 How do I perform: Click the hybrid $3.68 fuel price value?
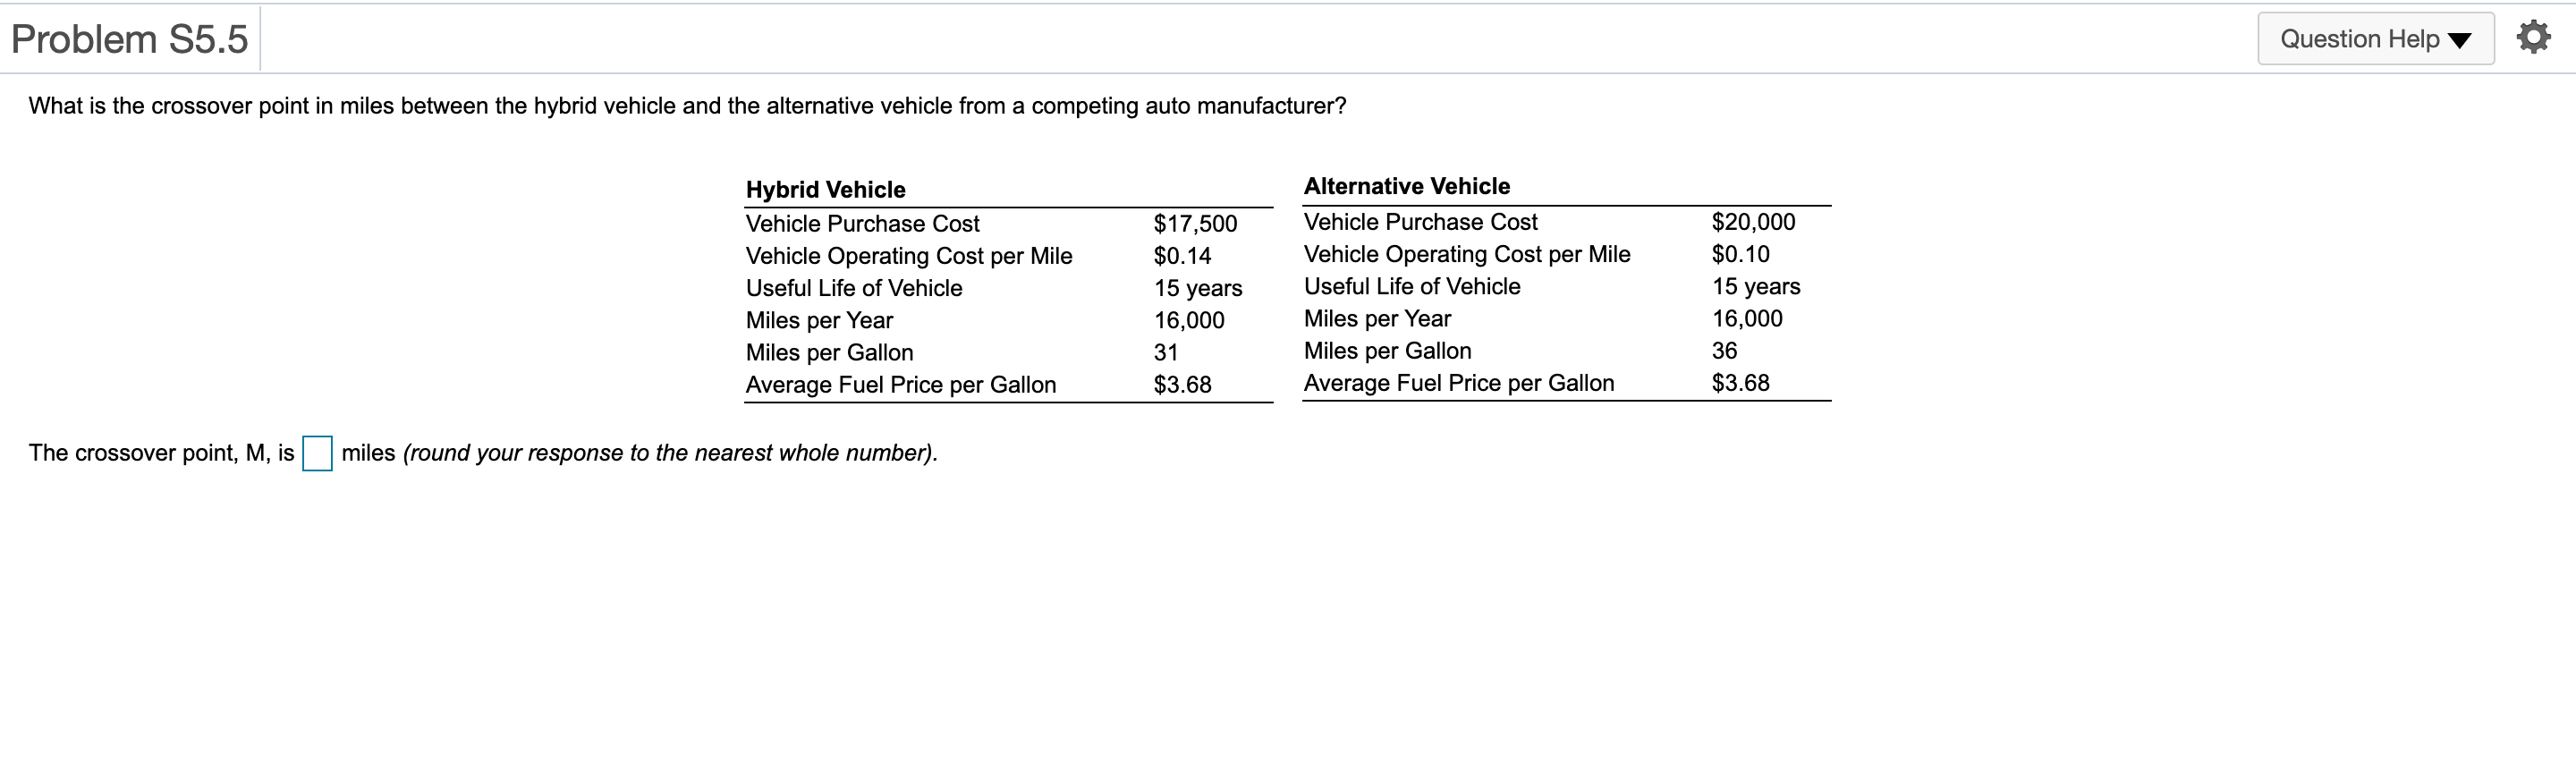point(1182,385)
